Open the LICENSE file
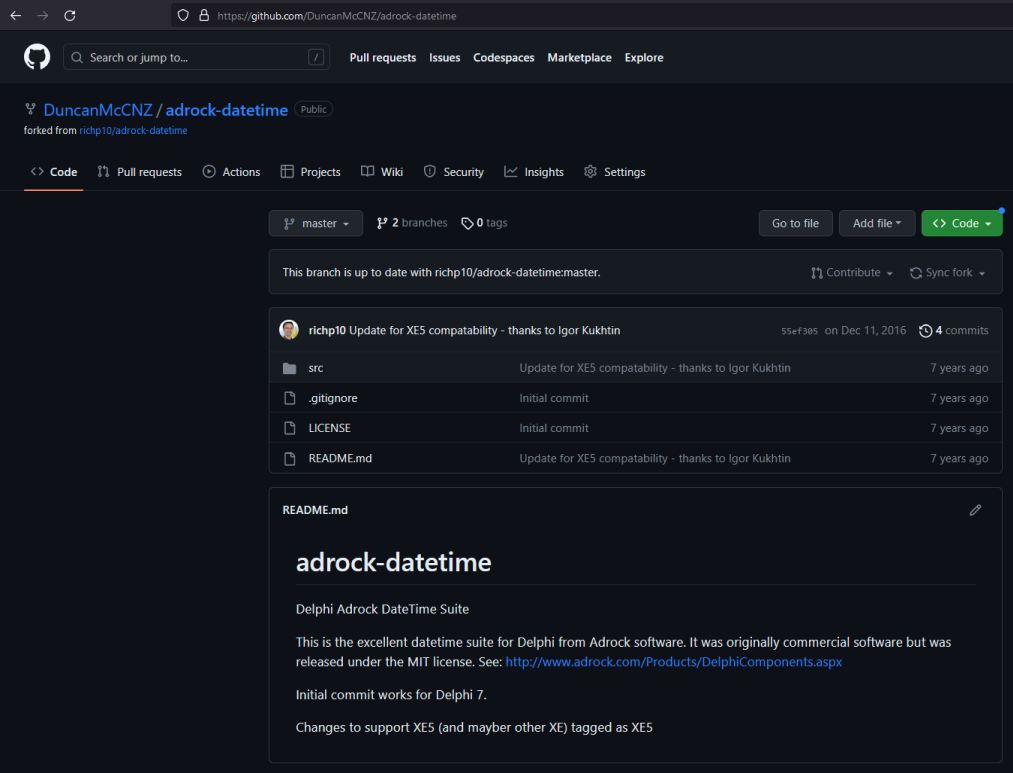 [x=329, y=428]
